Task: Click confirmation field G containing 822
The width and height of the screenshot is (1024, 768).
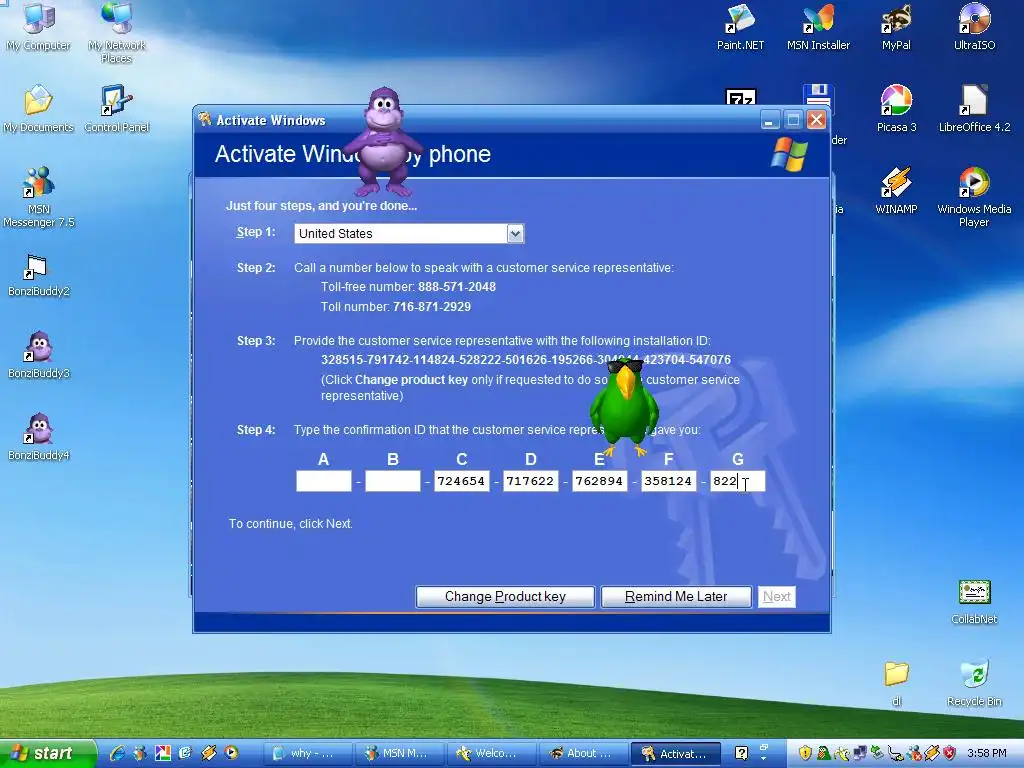Action: (737, 481)
